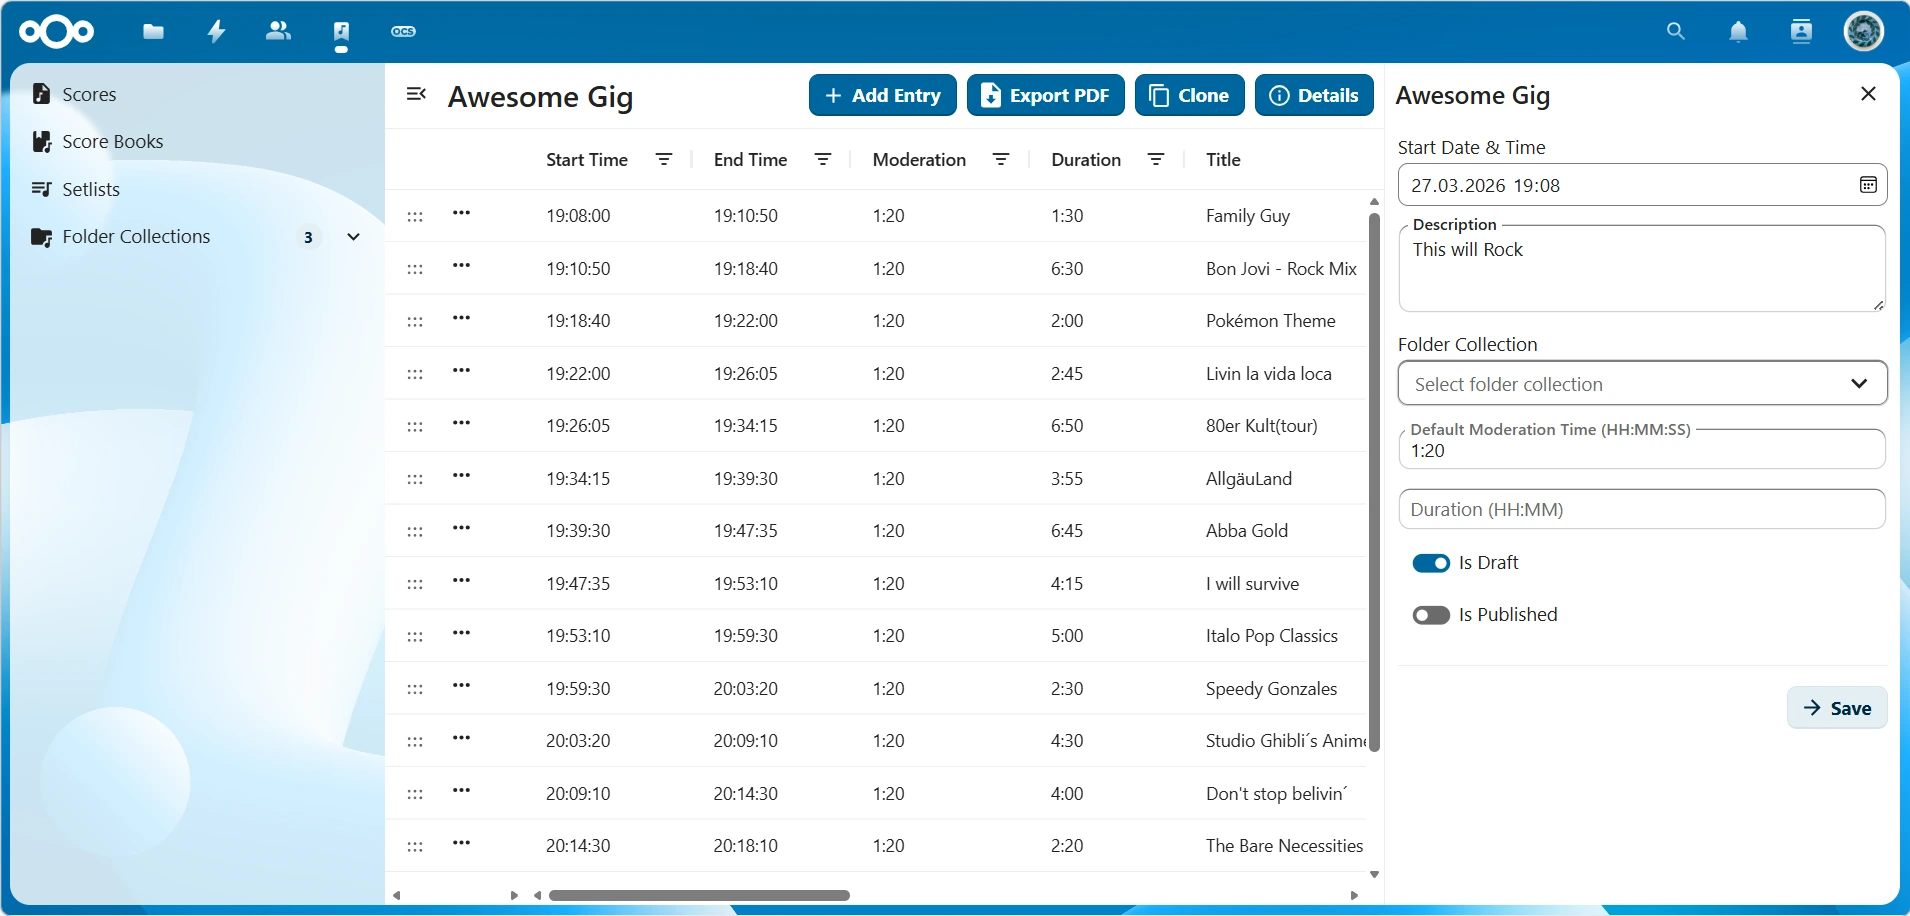Go to Score Books in the sidebar
The width and height of the screenshot is (1910, 916).
coord(112,142)
